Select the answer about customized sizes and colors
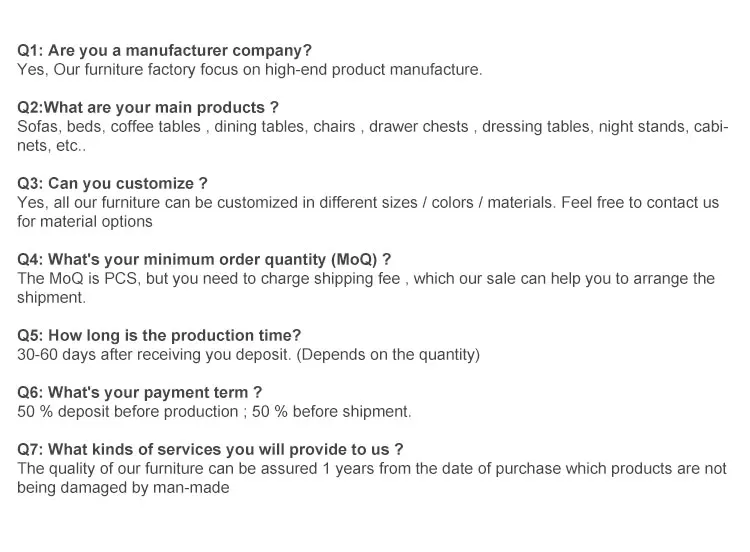Image resolution: width=750 pixels, height=552 pixels. 285,203
